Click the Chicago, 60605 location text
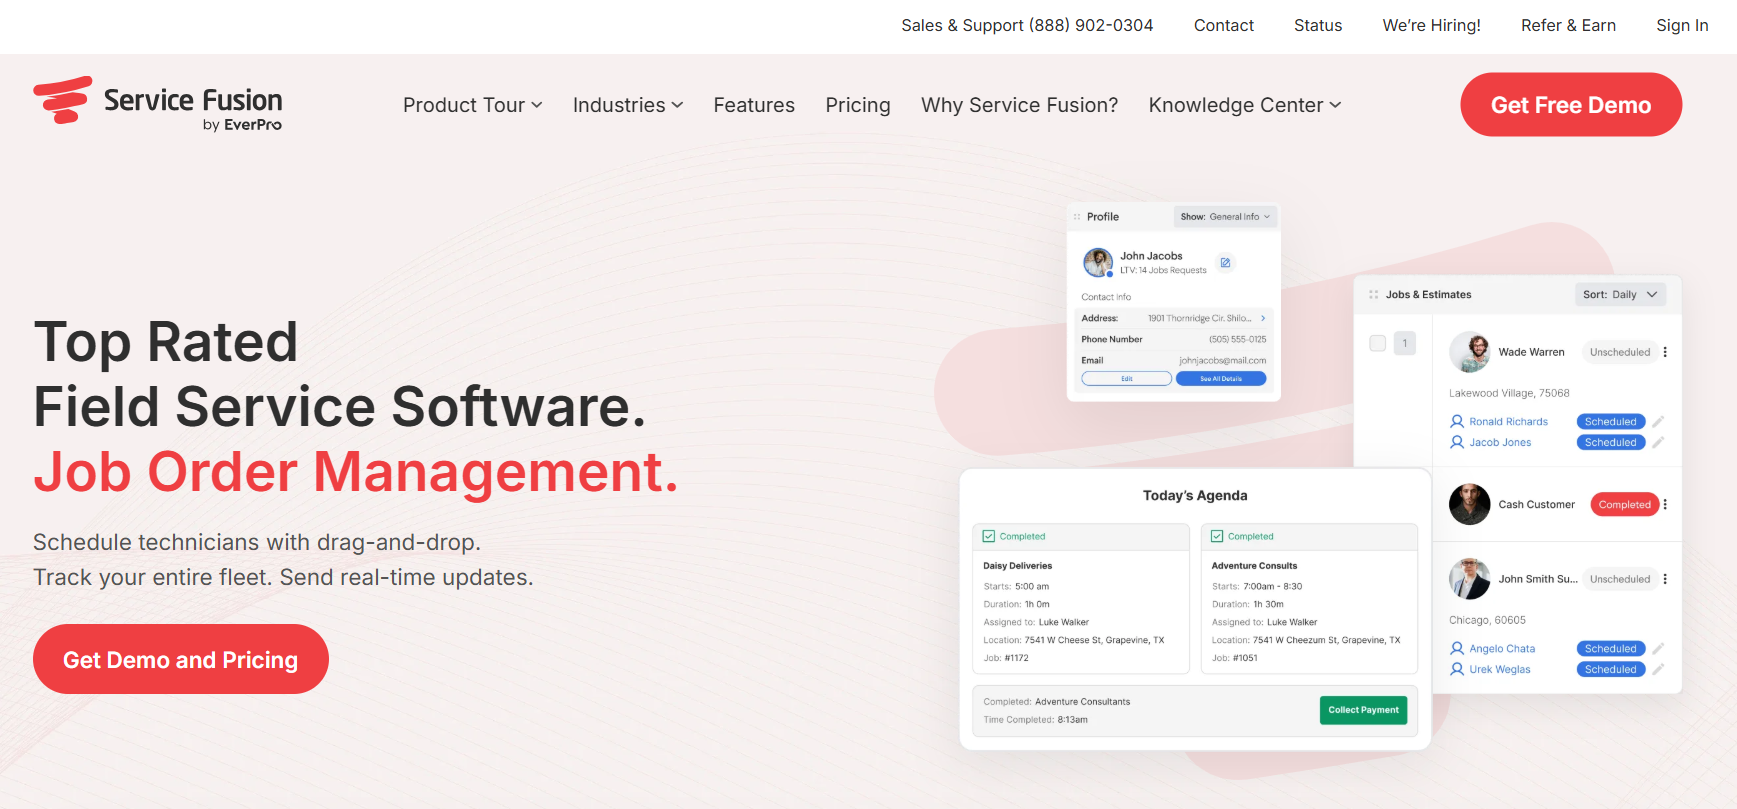Viewport: 1737px width, 809px height. 1487,620
